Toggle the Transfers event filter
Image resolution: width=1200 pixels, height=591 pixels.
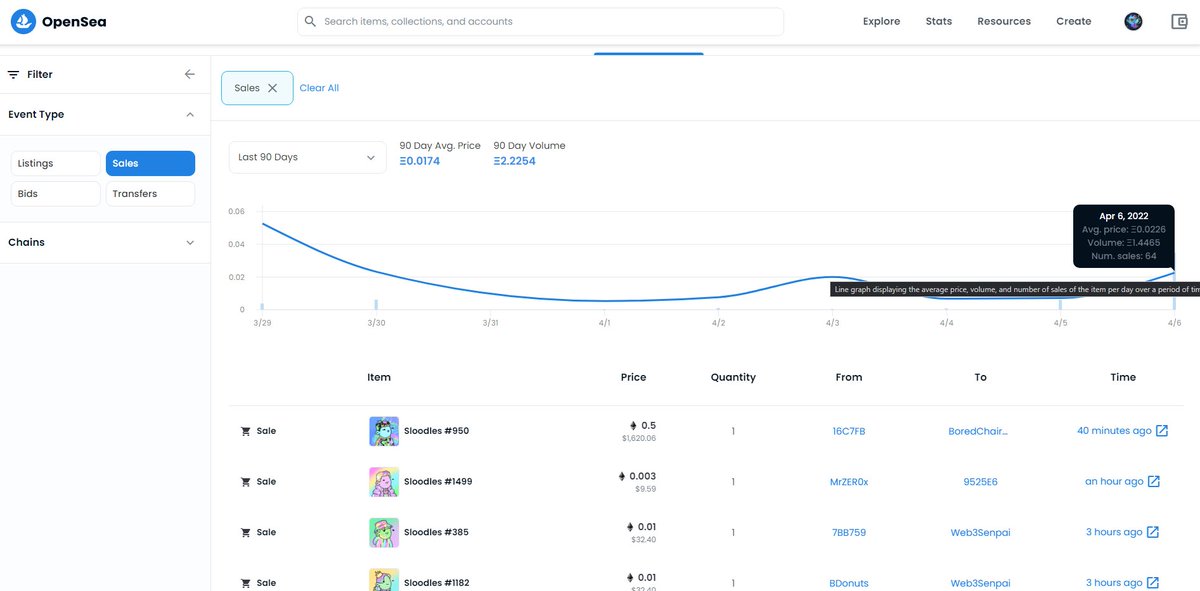point(150,193)
